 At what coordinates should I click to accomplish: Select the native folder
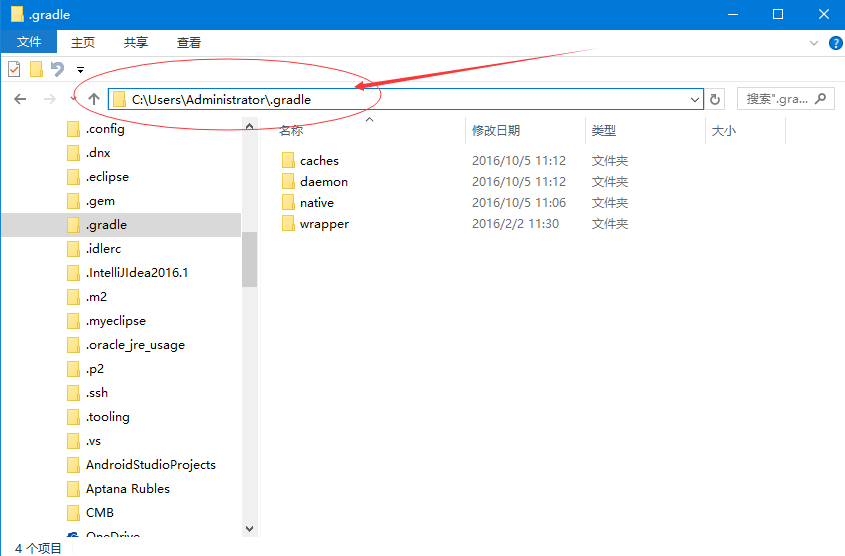click(317, 203)
